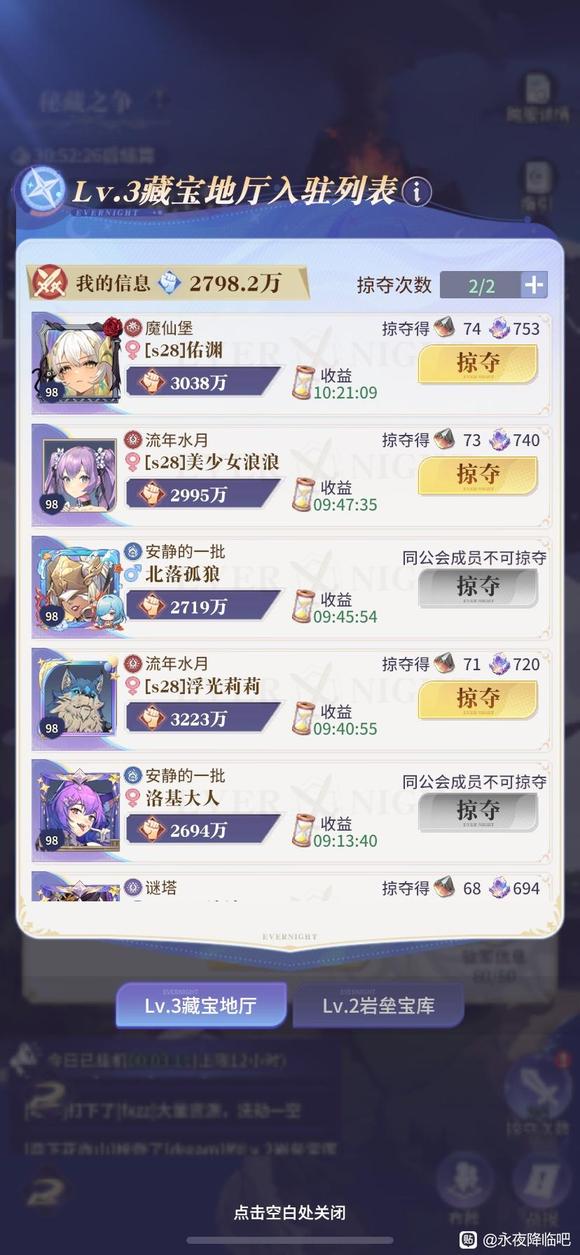
Task: Tap the 2/2 plunder count field
Action: click(481, 285)
